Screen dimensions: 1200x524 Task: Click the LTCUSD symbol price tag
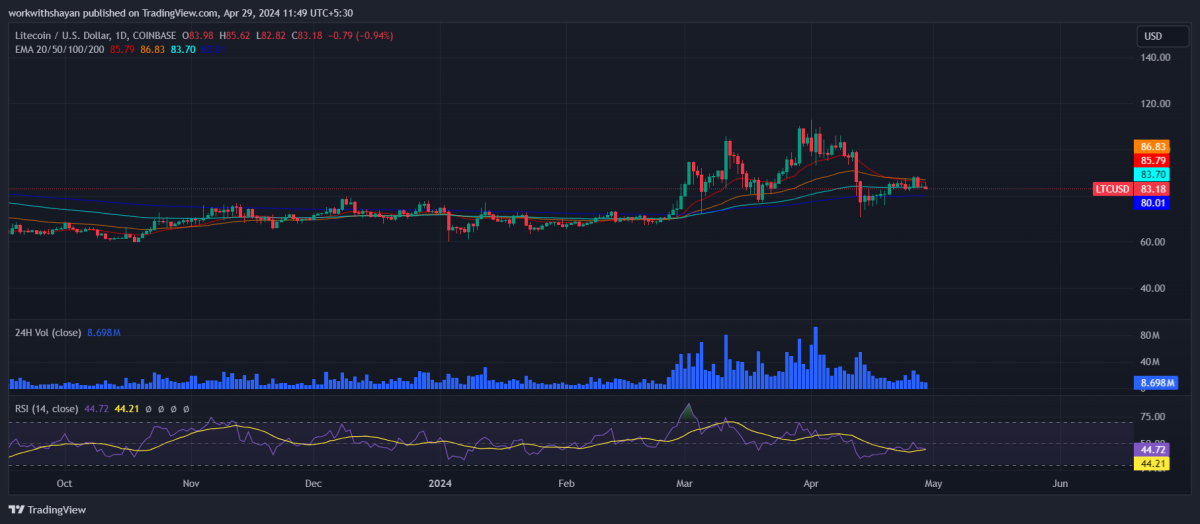(1113, 188)
